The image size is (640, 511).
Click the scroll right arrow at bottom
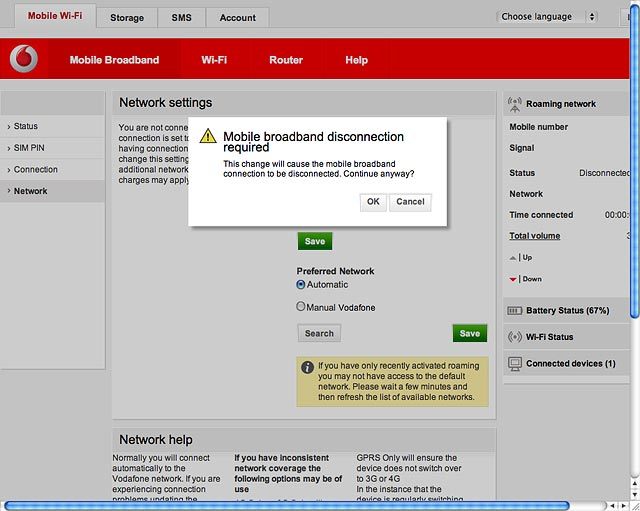pos(623,506)
